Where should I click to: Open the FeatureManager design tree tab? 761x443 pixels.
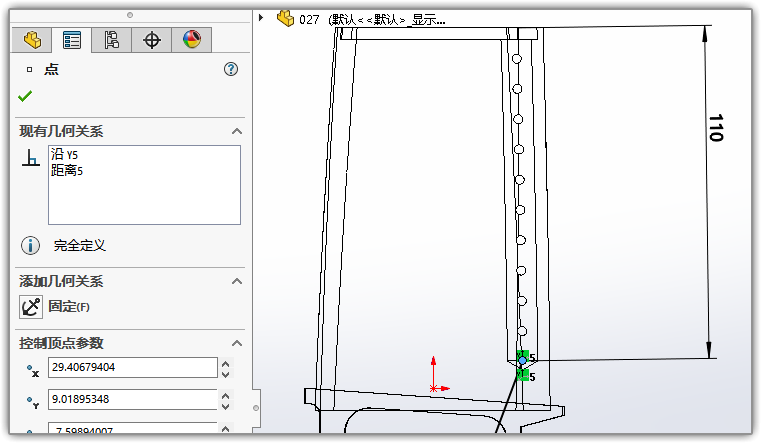[x=32, y=40]
